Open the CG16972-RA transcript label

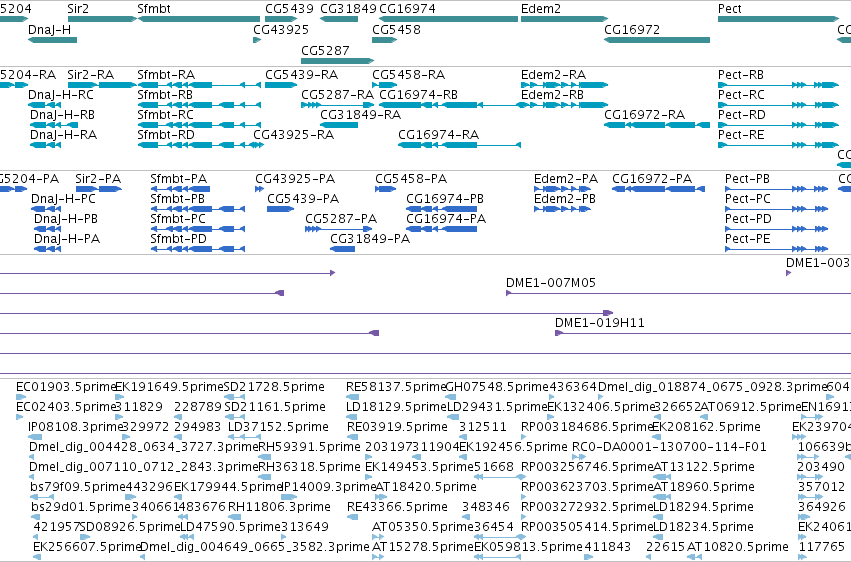[x=645, y=114]
